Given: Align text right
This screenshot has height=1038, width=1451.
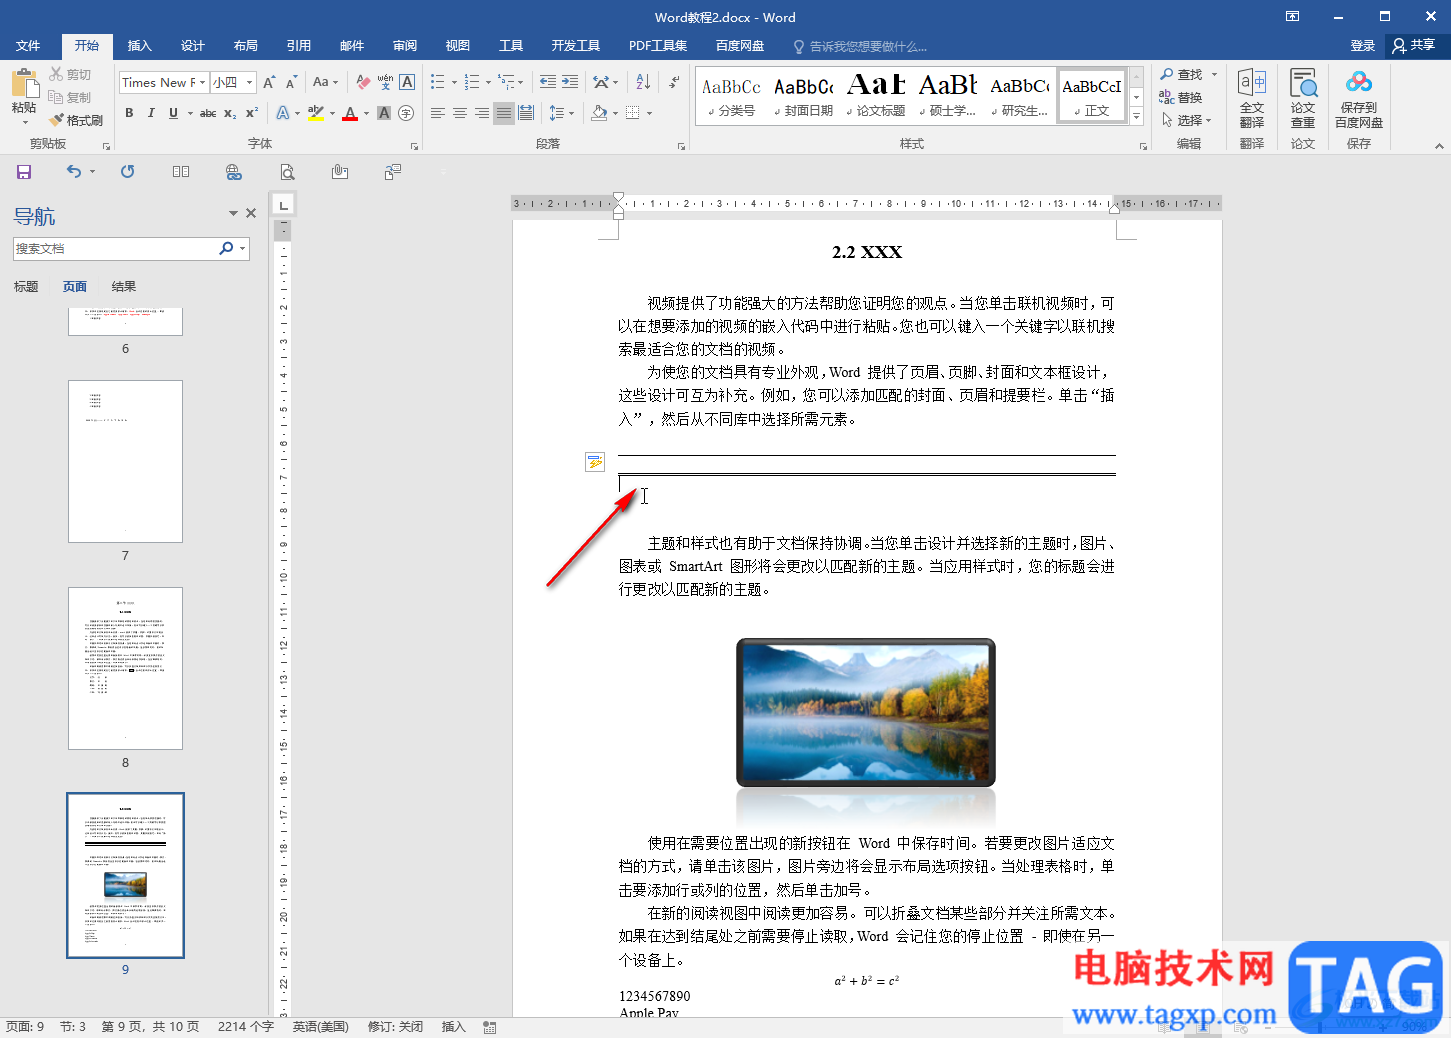Looking at the screenshot, I should [x=482, y=113].
